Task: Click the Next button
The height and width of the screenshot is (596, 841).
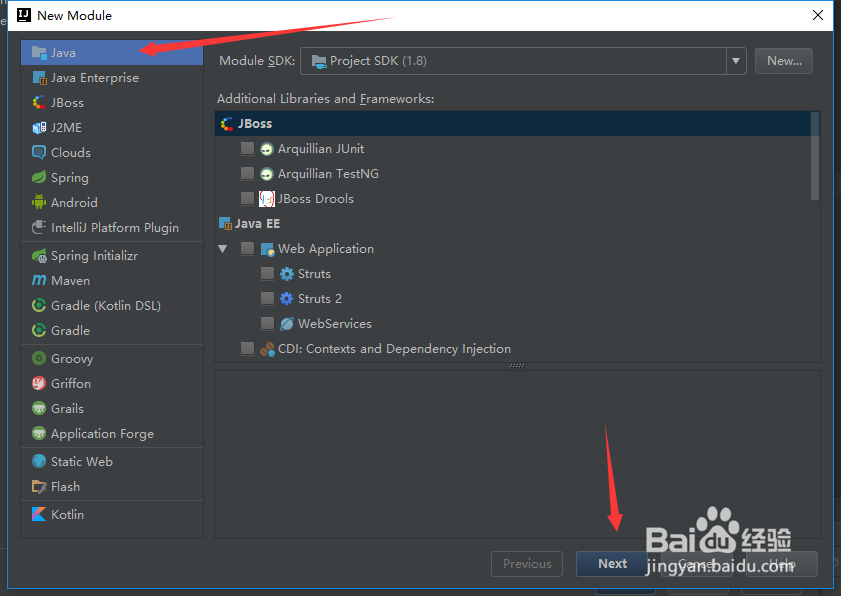Action: pyautogui.click(x=612, y=564)
